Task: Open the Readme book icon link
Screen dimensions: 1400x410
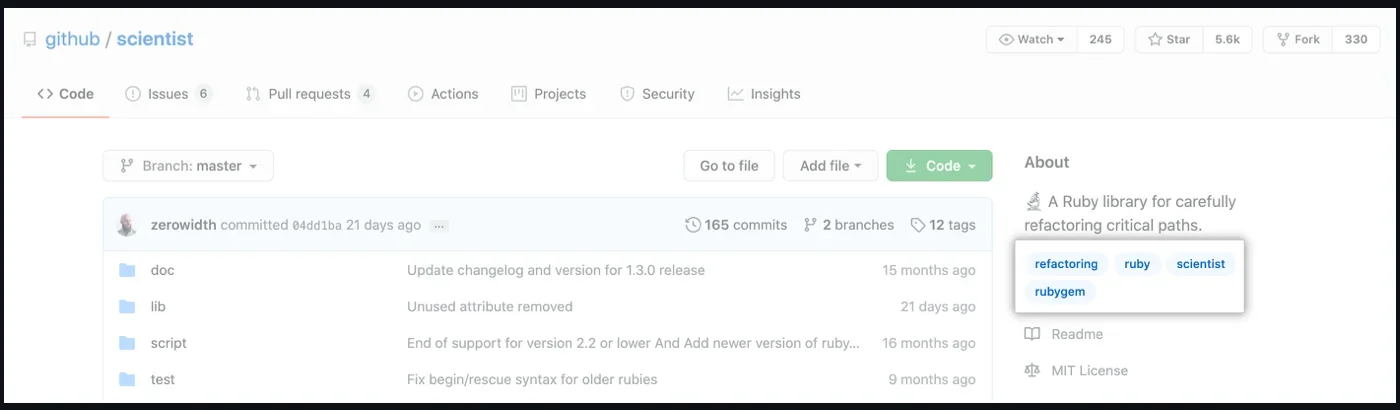Action: click(x=1033, y=334)
